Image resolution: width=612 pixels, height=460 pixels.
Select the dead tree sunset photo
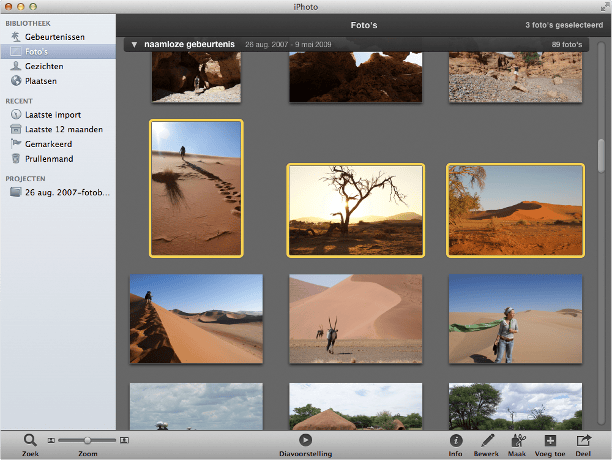355,210
